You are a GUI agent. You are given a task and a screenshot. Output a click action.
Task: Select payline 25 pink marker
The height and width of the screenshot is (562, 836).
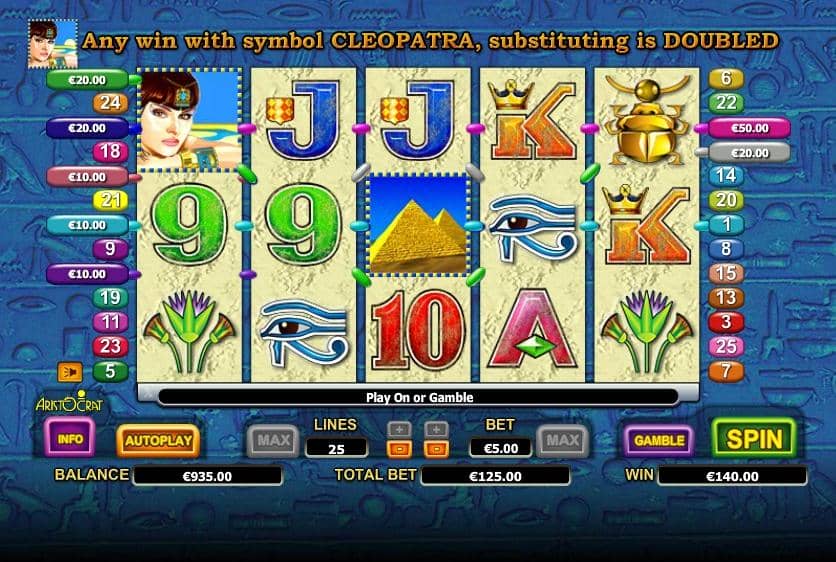click(726, 347)
